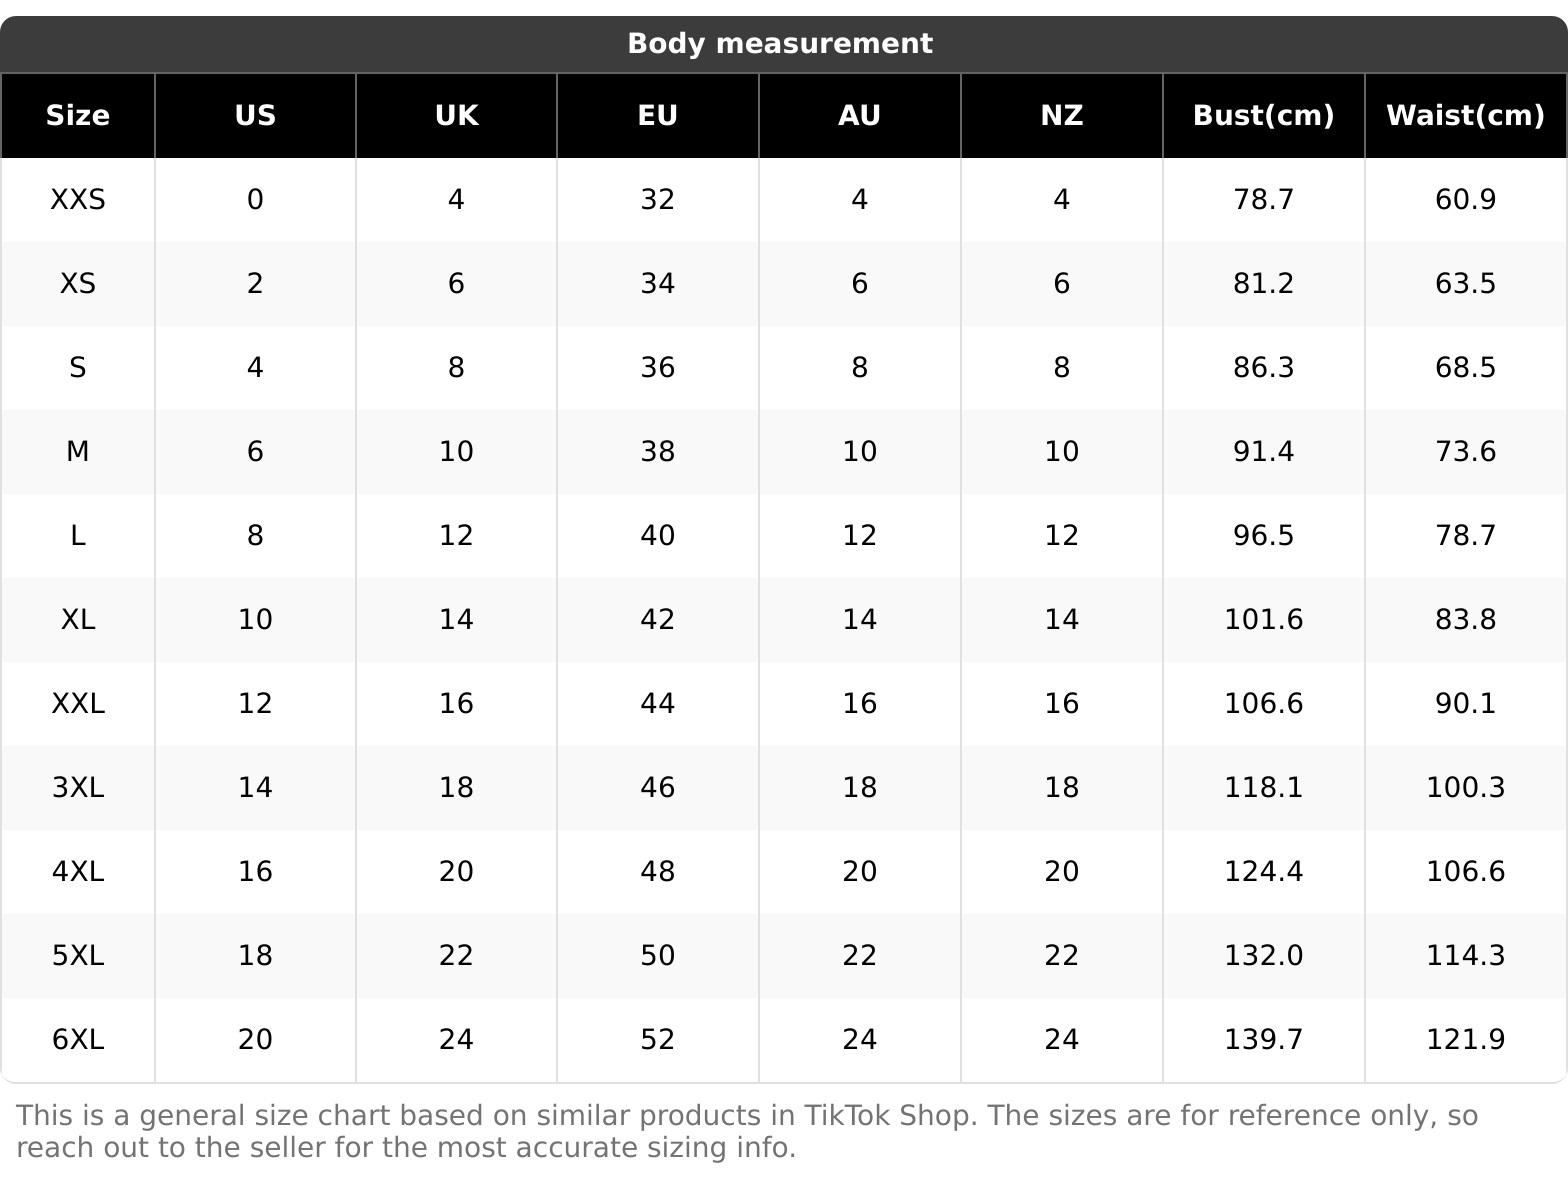
Task: Click the XL size row label
Action: (x=78, y=620)
